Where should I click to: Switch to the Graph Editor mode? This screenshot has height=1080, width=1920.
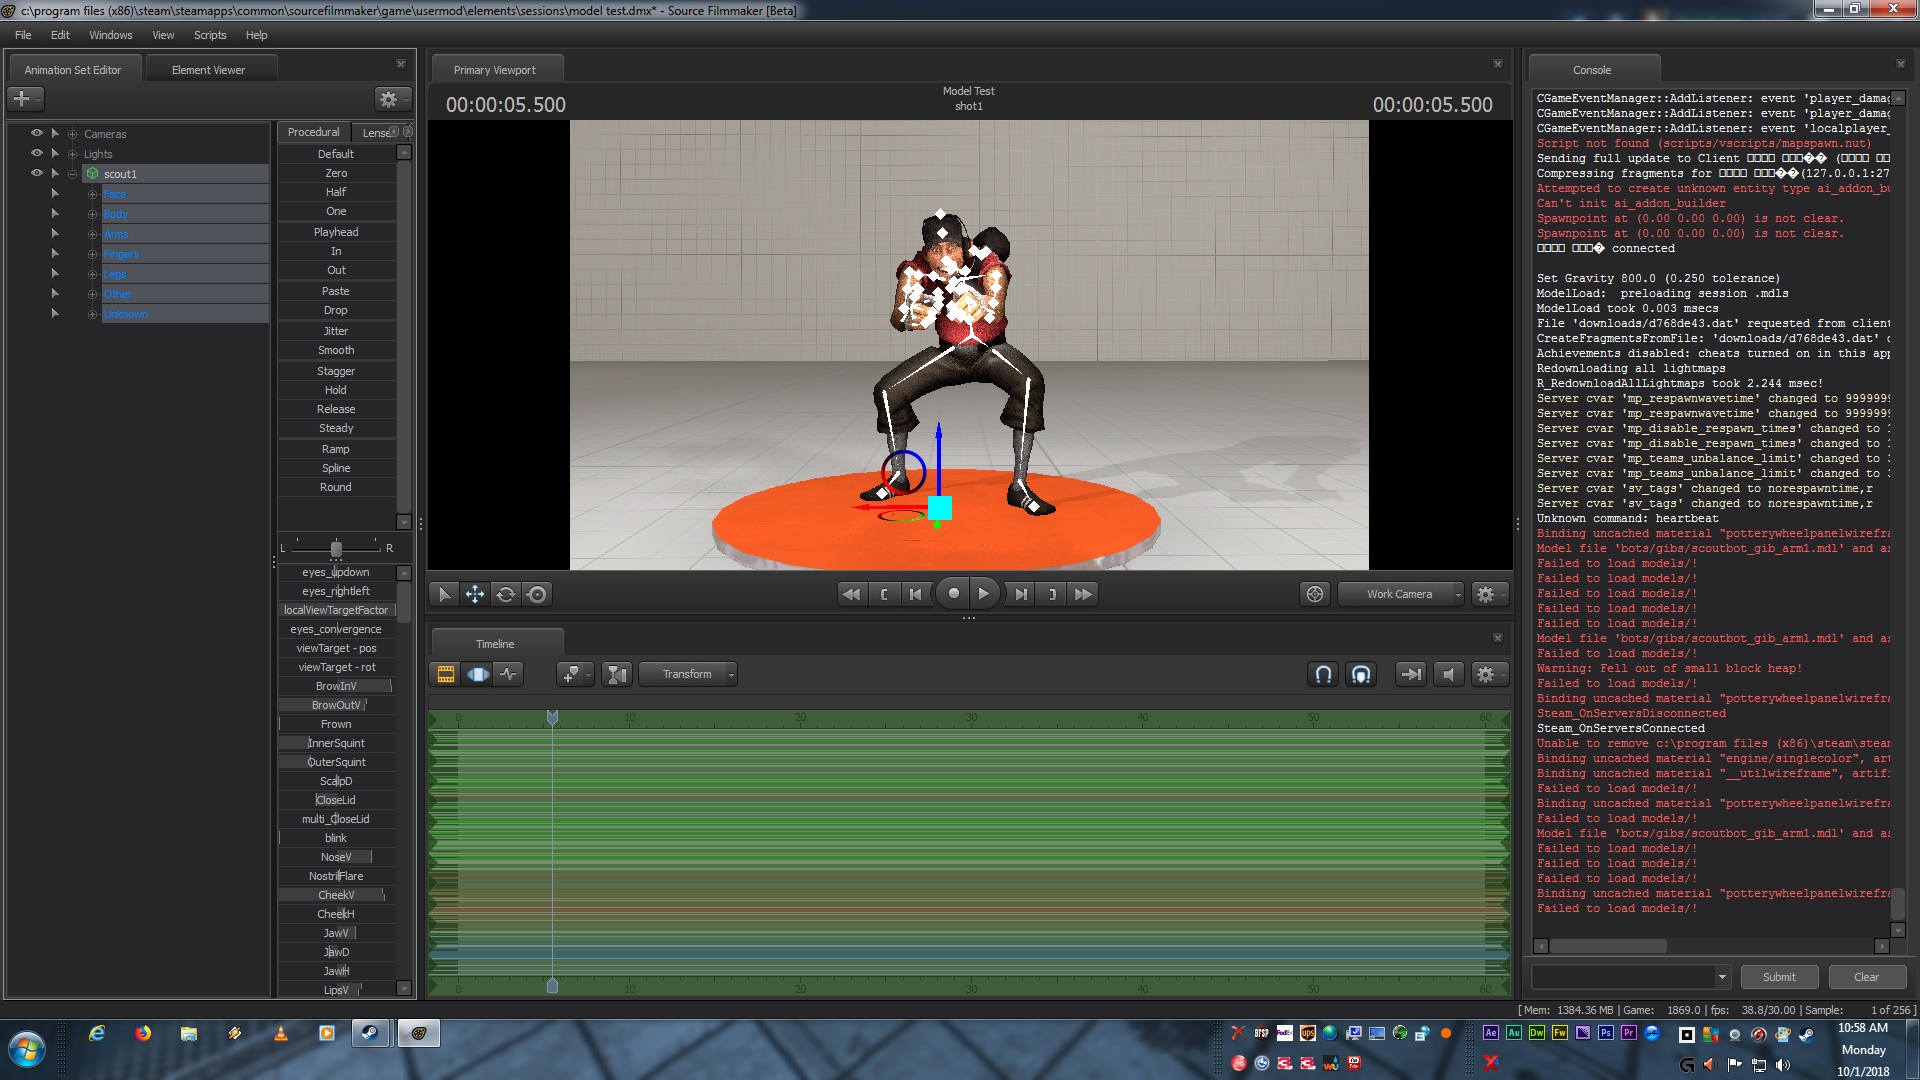[x=509, y=674]
